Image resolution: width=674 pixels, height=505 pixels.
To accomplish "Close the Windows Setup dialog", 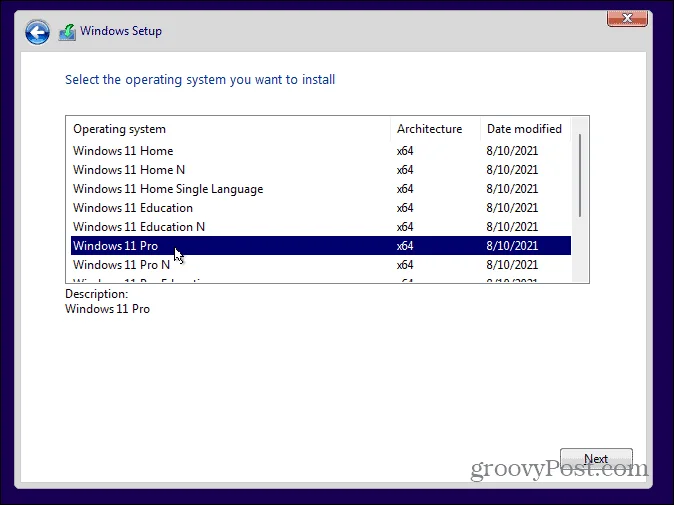I will click(x=627, y=18).
